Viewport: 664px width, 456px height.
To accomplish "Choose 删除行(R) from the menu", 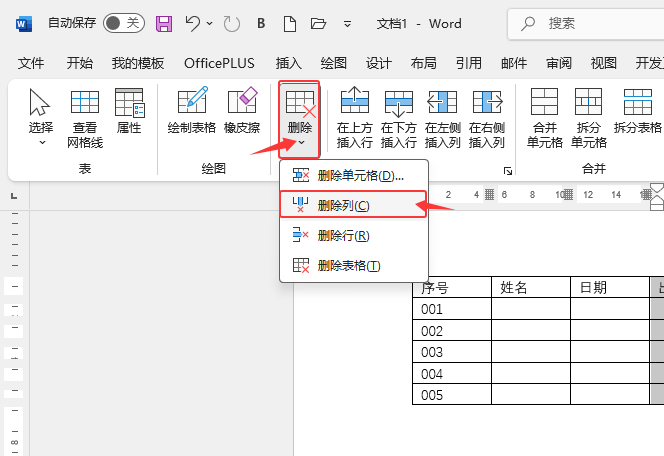I will click(x=354, y=235).
